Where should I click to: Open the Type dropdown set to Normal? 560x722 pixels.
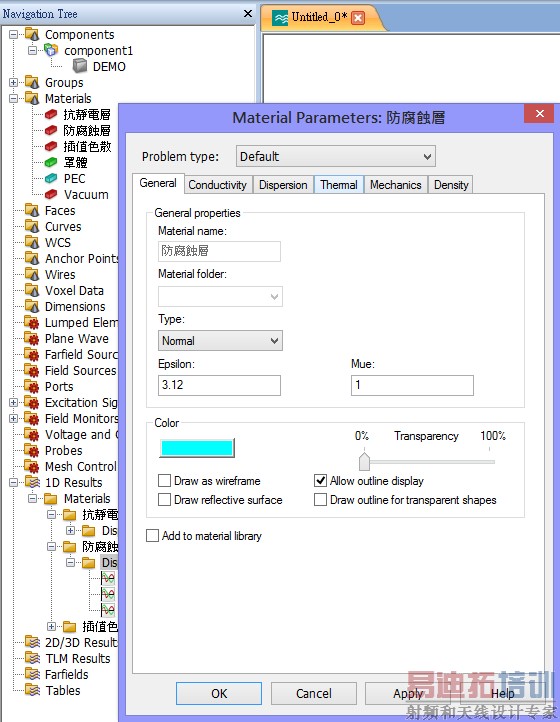[x=220, y=341]
